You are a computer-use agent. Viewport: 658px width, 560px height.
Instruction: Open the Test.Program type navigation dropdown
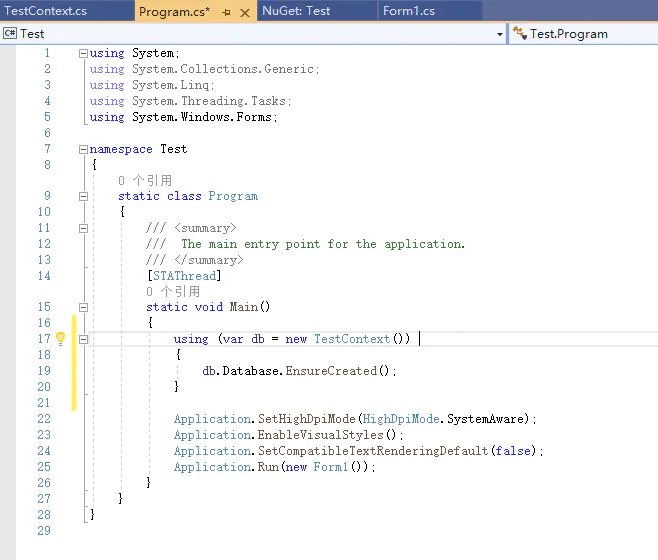pos(583,34)
